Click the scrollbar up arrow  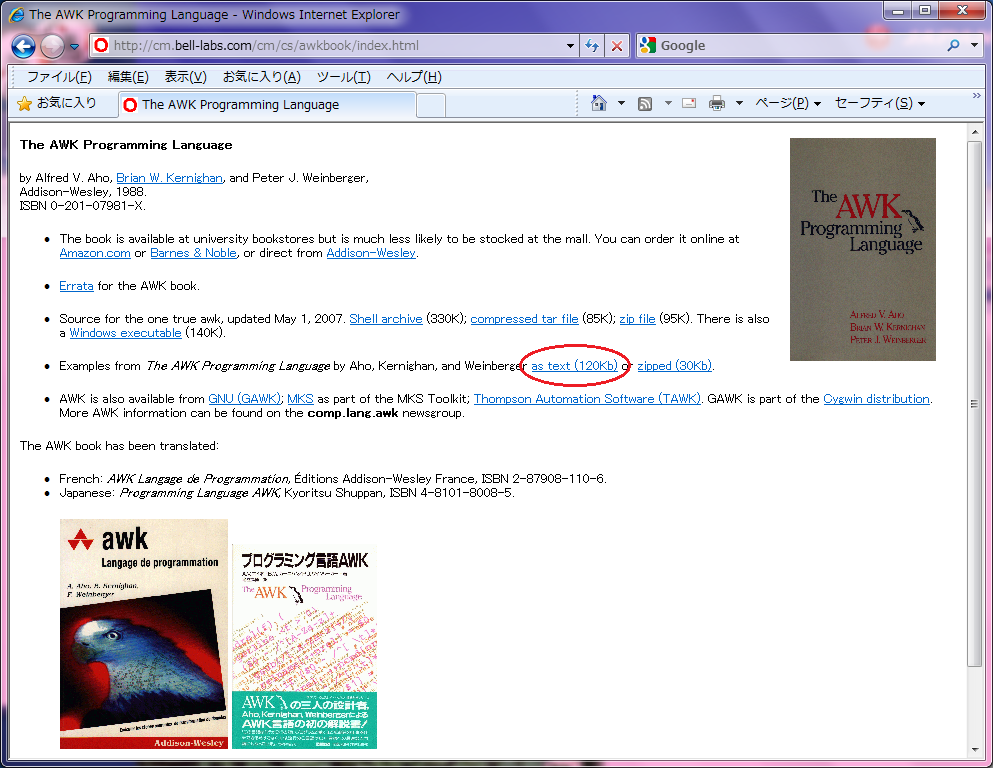click(x=974, y=132)
